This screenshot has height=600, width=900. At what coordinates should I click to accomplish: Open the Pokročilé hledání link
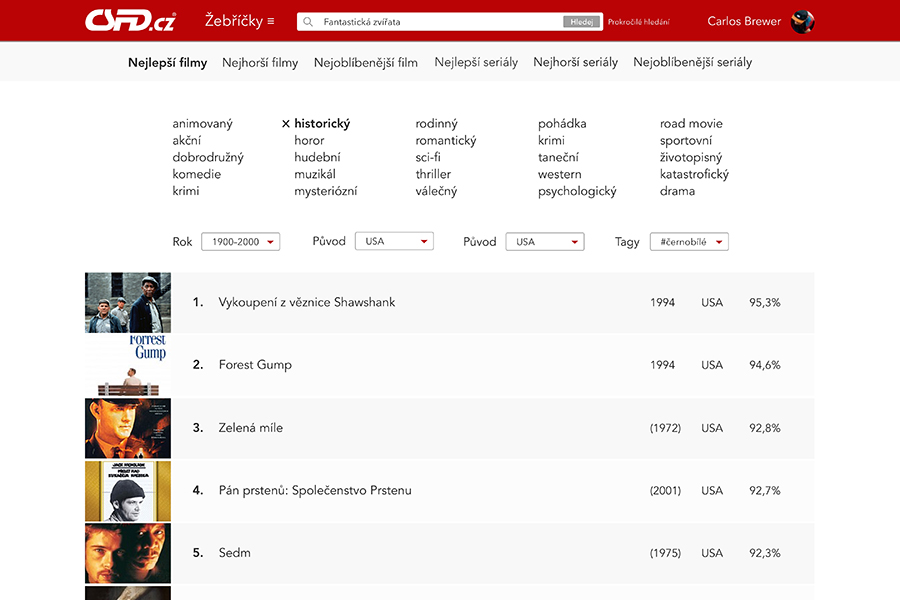click(639, 22)
